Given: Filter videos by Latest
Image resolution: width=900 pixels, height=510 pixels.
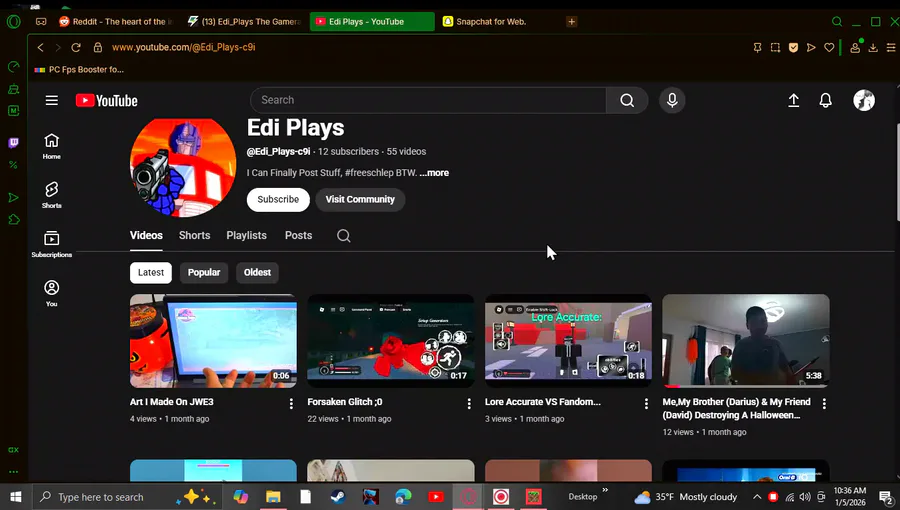Looking at the screenshot, I should (x=151, y=272).
